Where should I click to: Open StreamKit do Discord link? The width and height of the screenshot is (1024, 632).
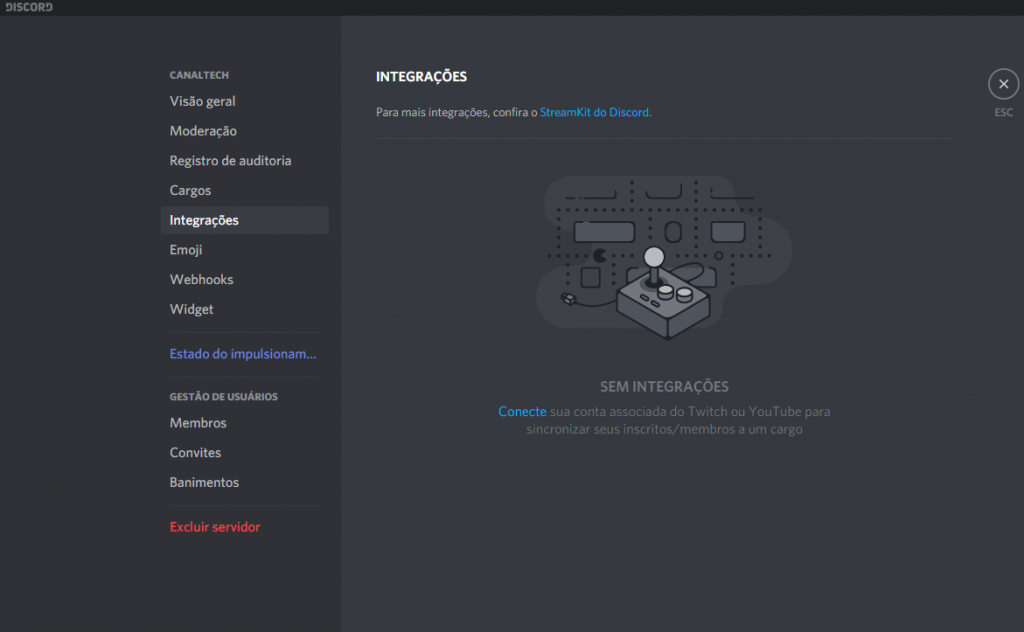pyautogui.click(x=594, y=112)
